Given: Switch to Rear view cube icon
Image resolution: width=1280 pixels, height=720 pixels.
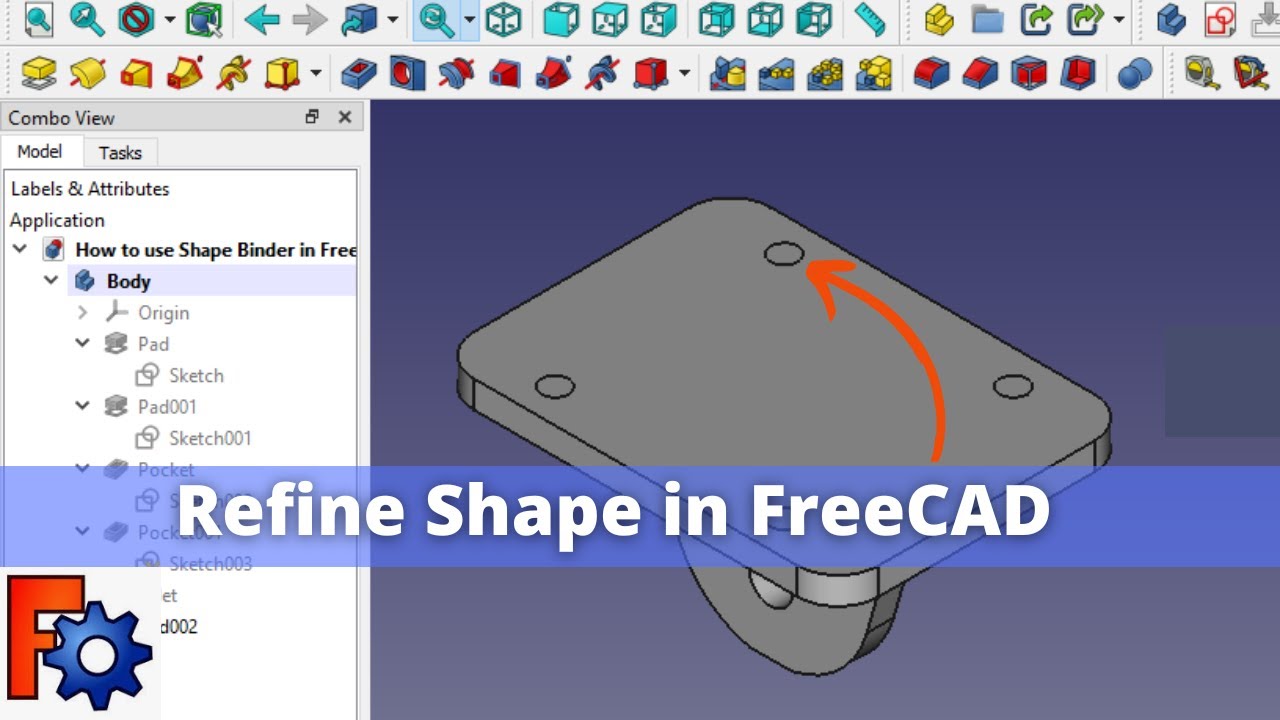Looking at the screenshot, I should (x=717, y=19).
